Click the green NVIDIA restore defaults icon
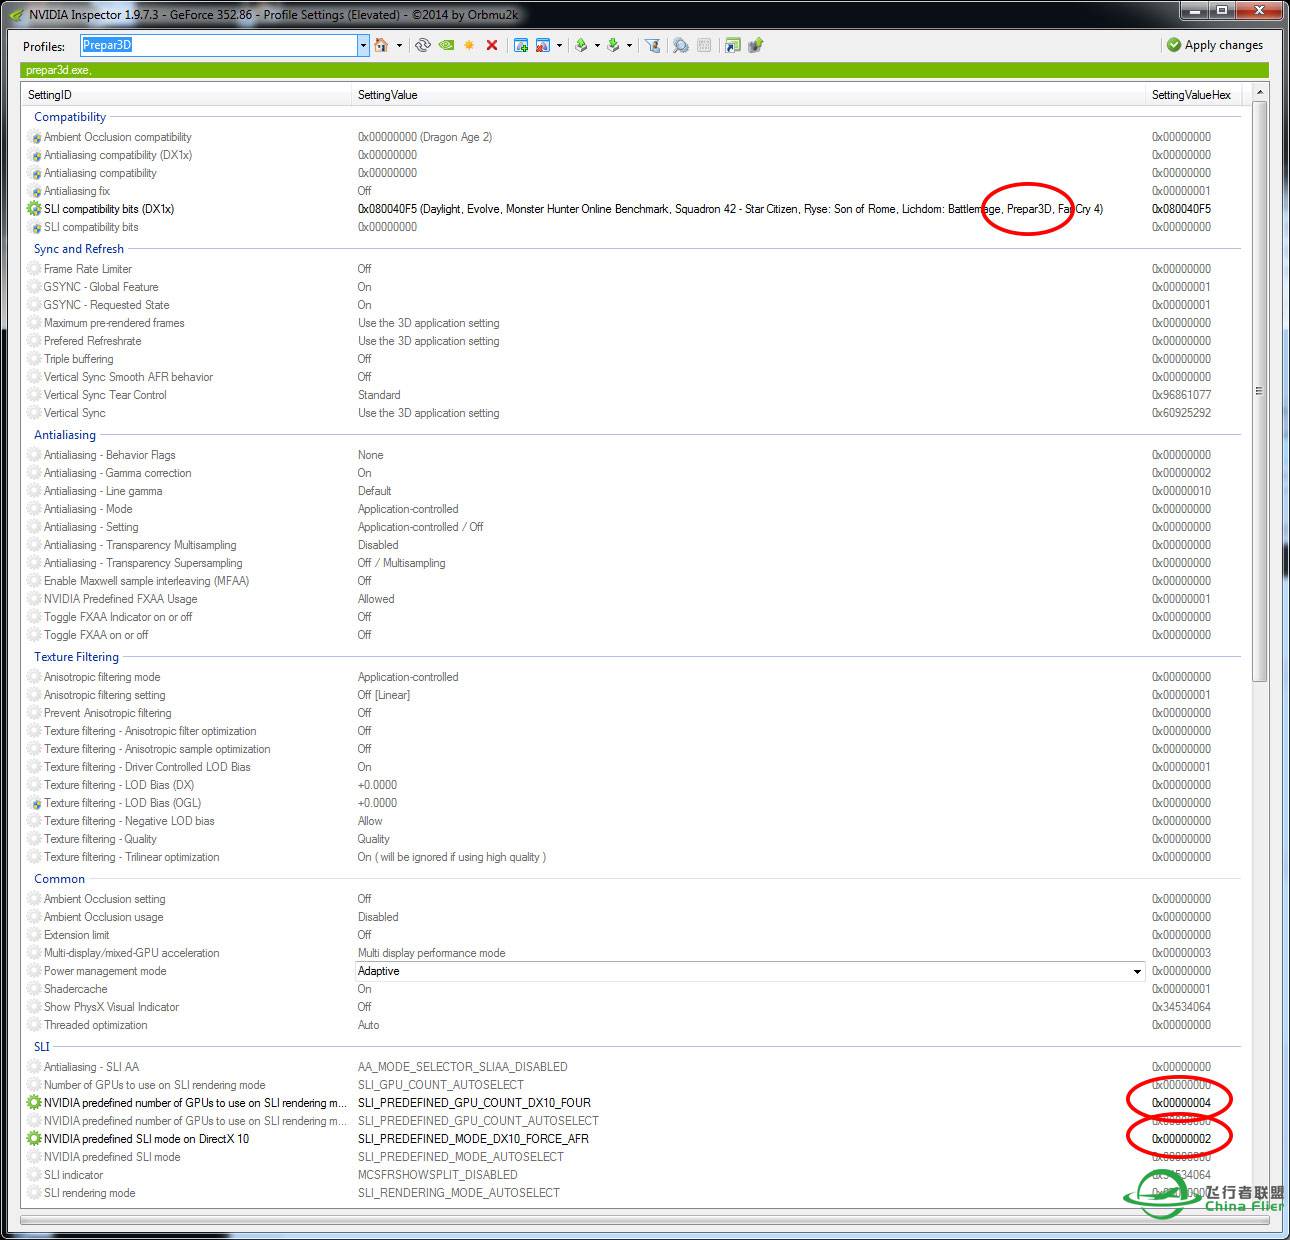The height and width of the screenshot is (1240, 1290). click(446, 45)
